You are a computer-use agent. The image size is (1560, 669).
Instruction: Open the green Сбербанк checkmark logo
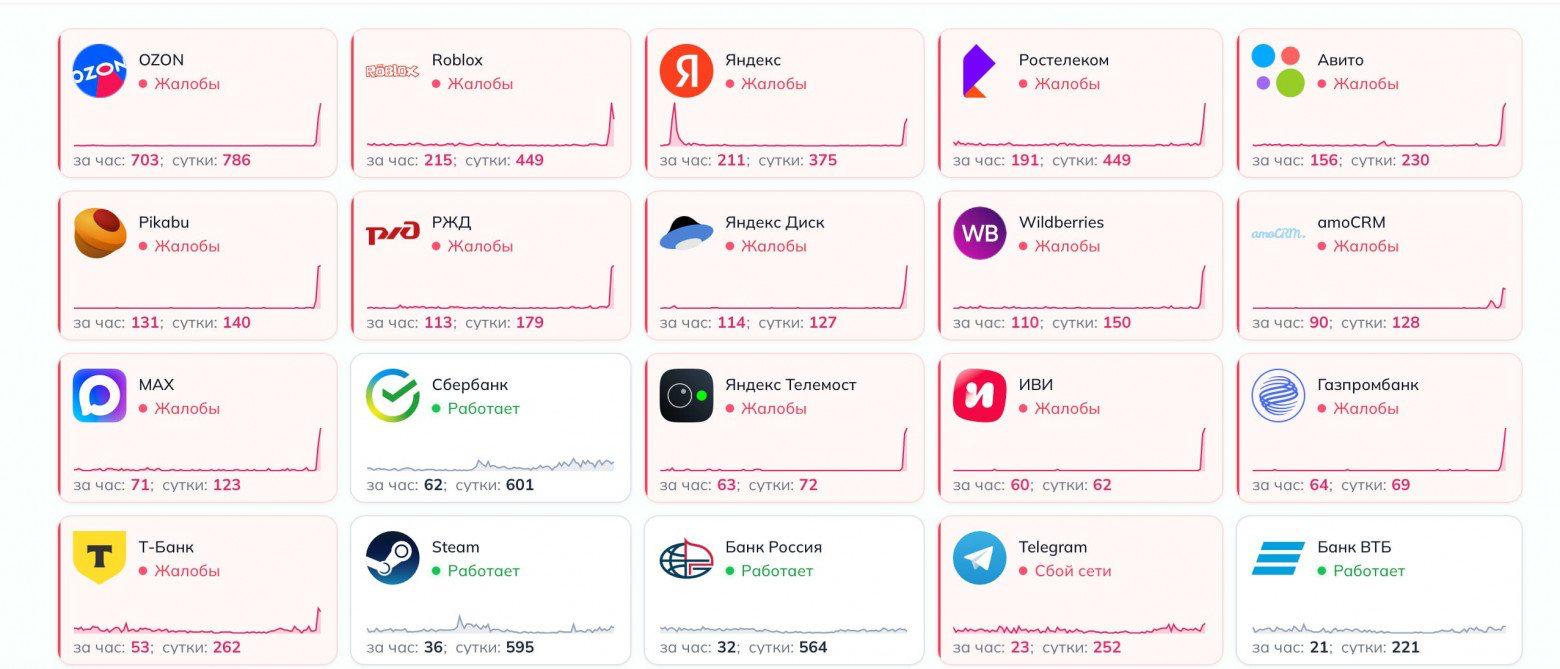pos(393,396)
